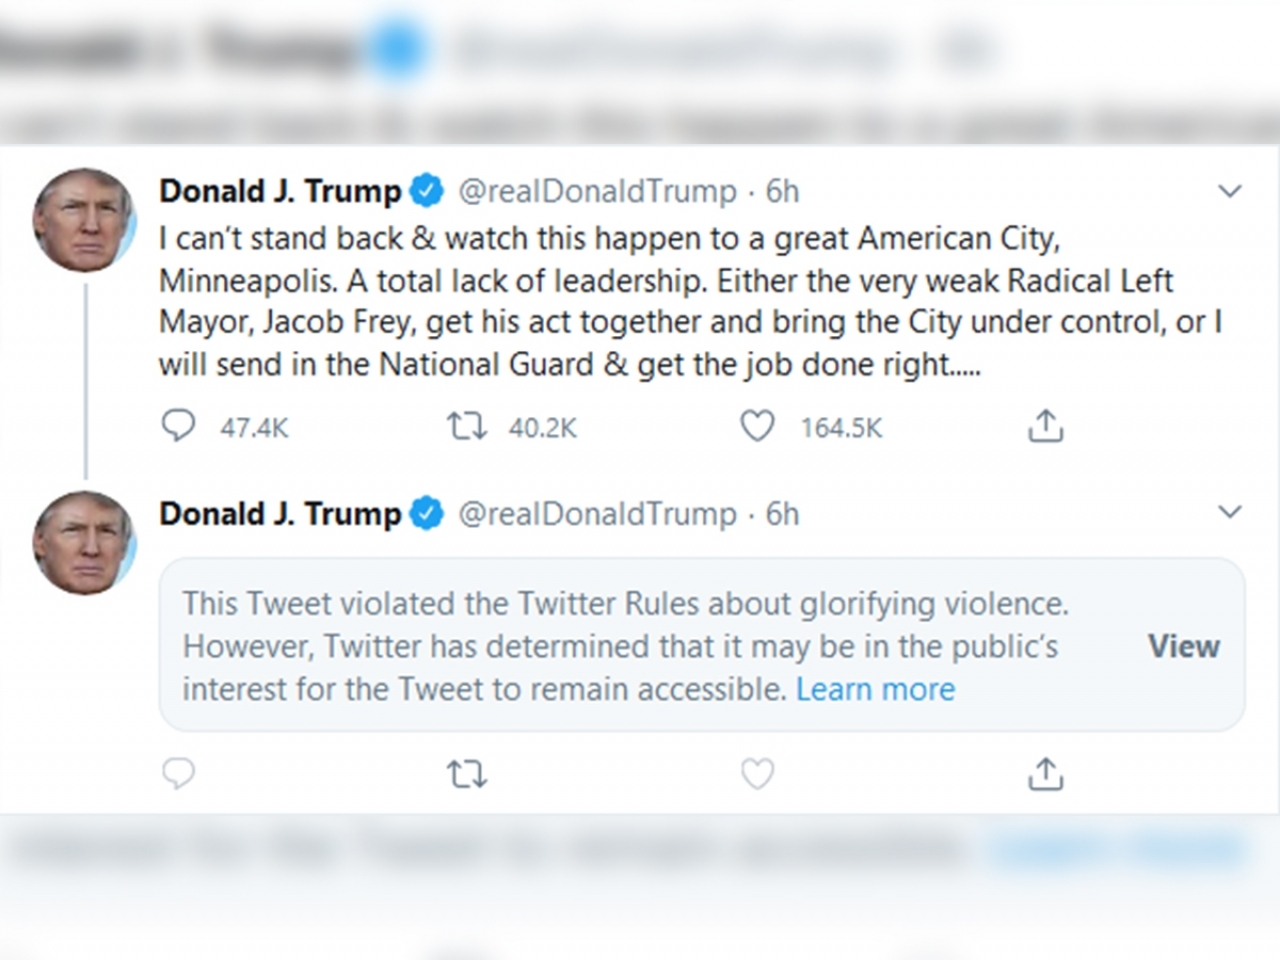The width and height of the screenshot is (1280, 960).
Task: Reply to the hidden flagged tweet
Action: 179,774
